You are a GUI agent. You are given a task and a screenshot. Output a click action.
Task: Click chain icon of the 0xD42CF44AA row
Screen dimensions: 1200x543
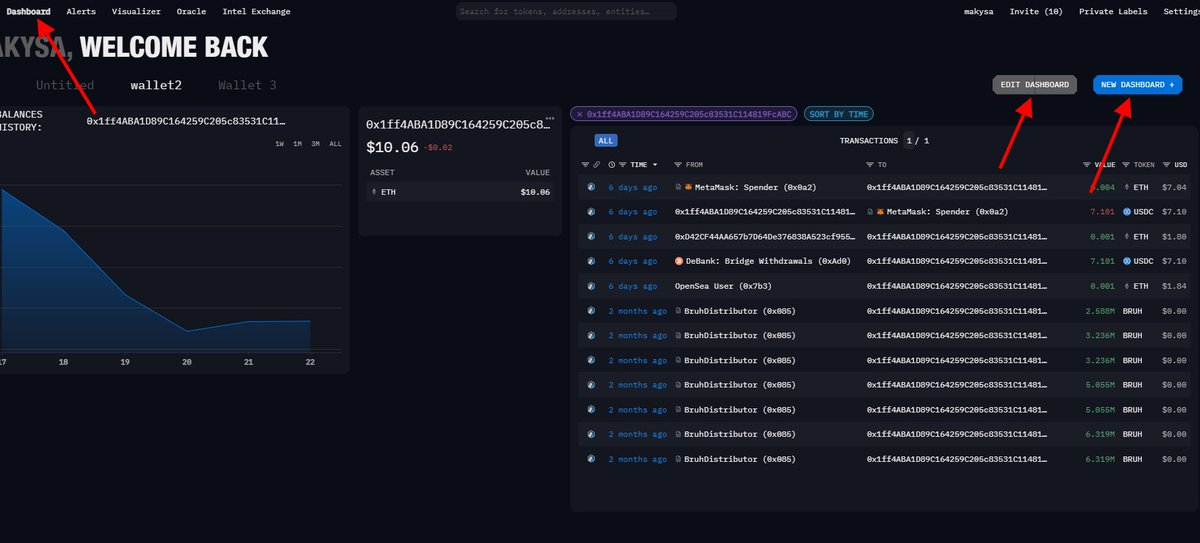point(590,237)
